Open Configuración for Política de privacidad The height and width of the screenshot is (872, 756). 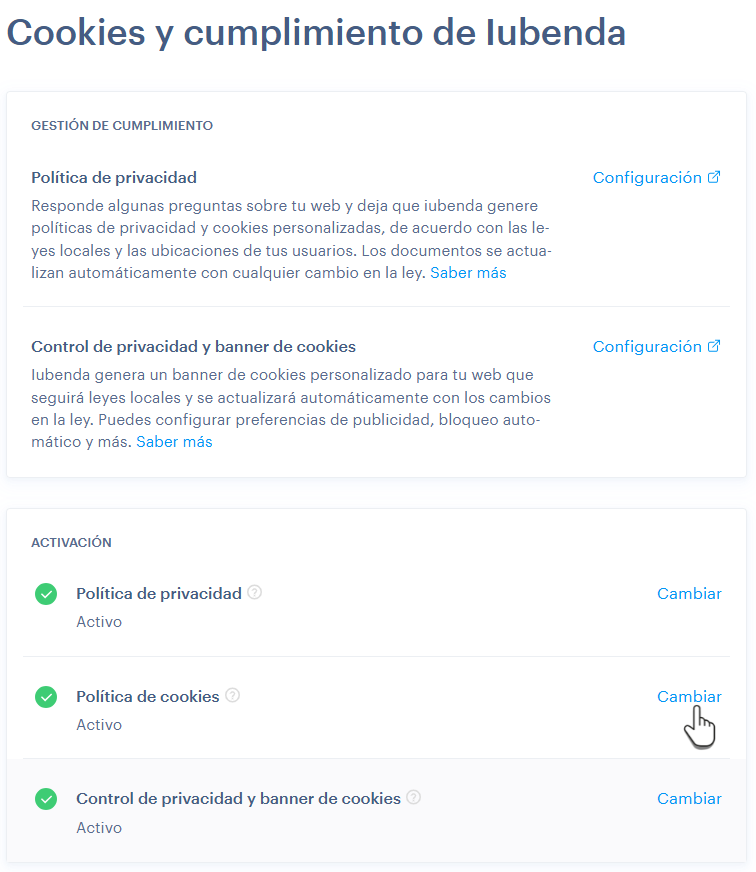[649, 176]
